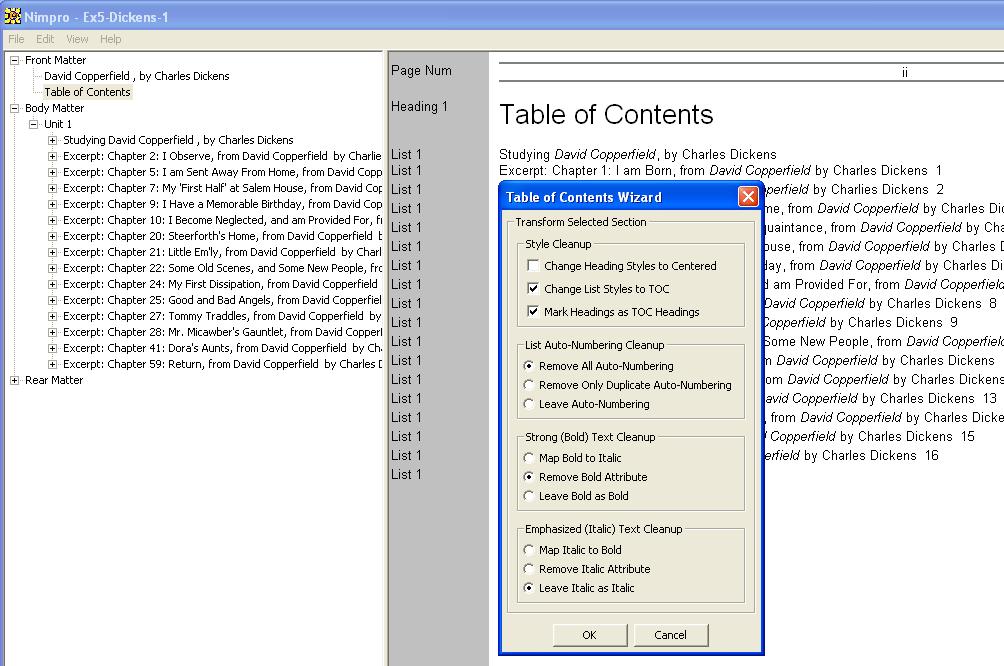This screenshot has width=1004, height=666.
Task: Expand the Rear Matter tree node
Action: pyautogui.click(x=14, y=380)
